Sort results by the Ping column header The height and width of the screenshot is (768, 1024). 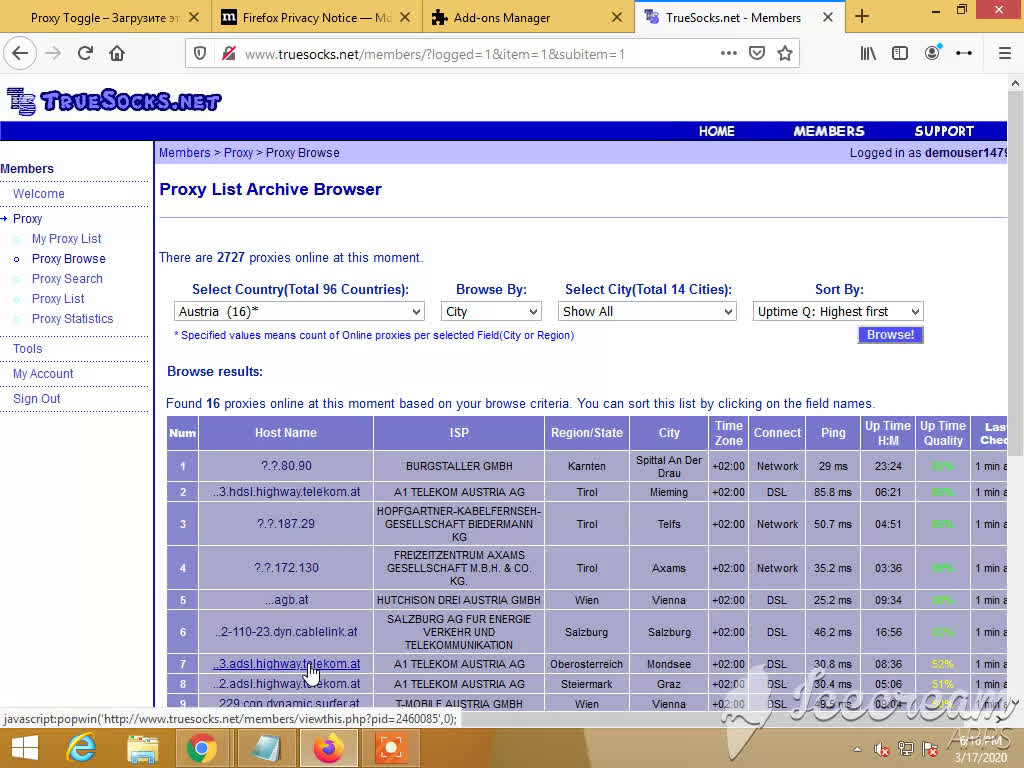click(833, 433)
